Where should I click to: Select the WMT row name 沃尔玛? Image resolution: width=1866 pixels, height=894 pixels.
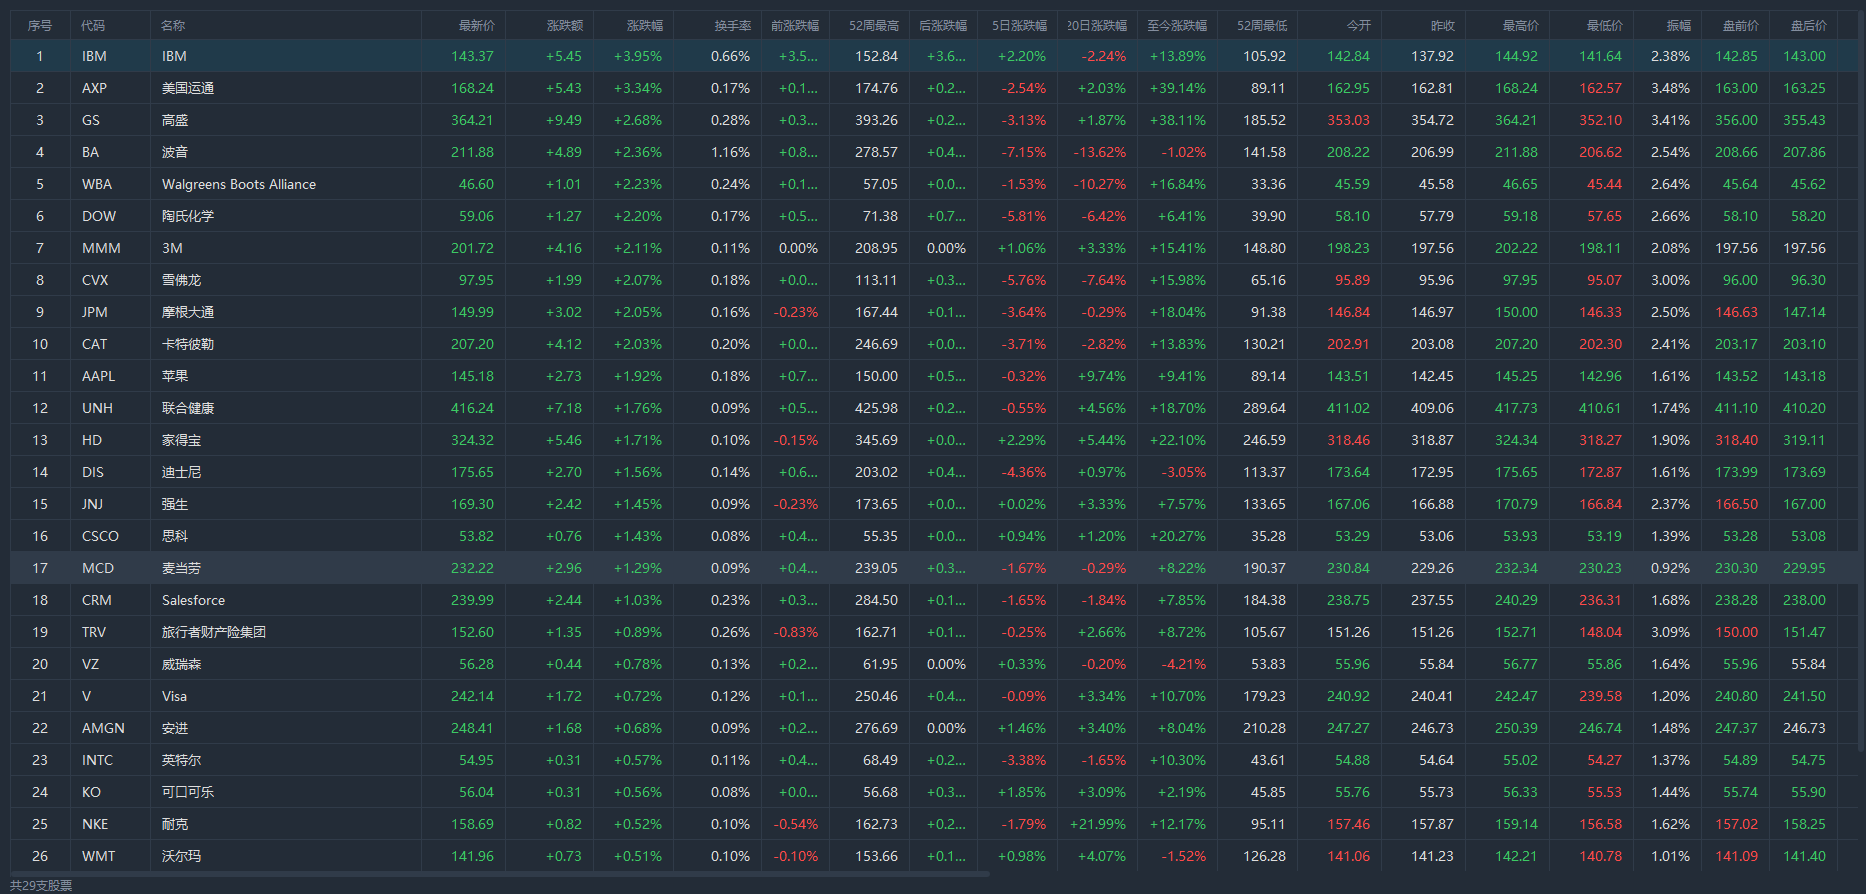pyautogui.click(x=181, y=856)
